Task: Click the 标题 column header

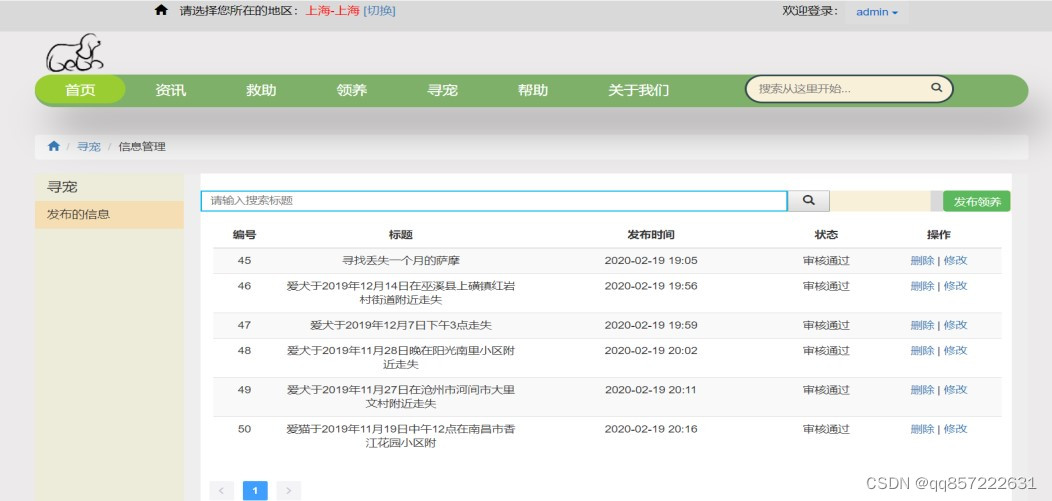Action: 401,235
